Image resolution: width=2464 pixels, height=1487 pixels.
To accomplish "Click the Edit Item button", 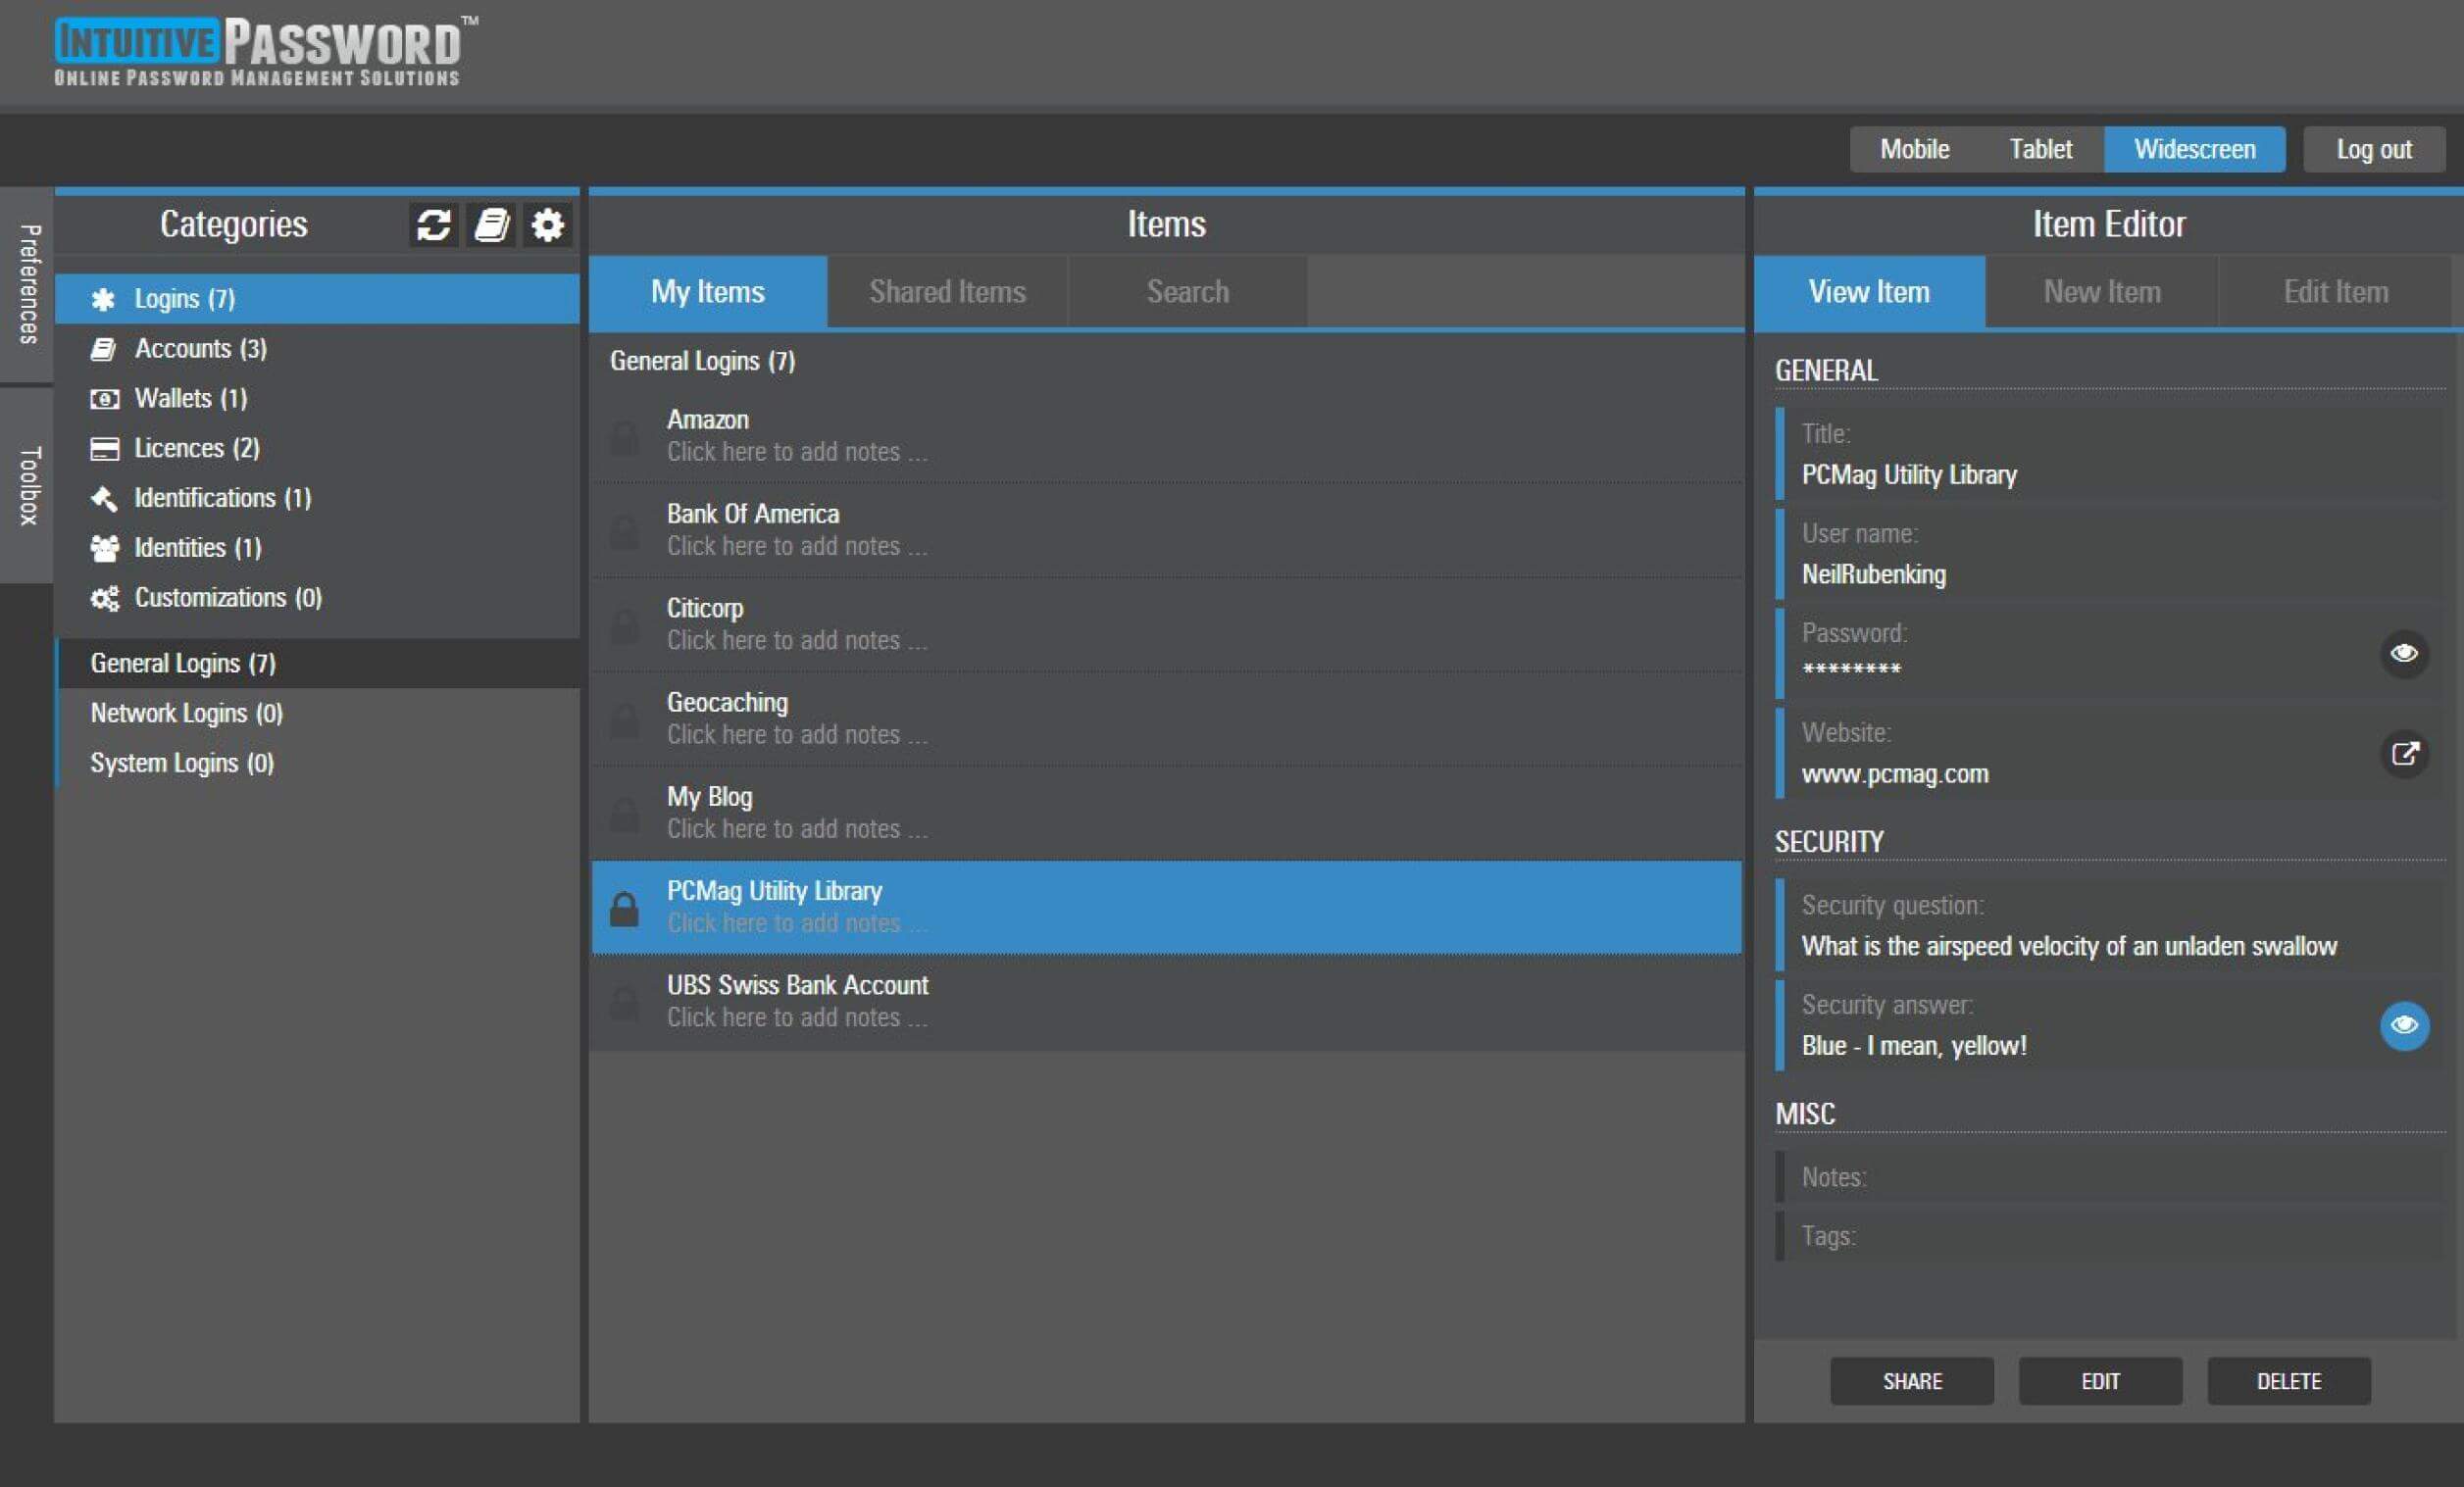I will pos(2332,290).
